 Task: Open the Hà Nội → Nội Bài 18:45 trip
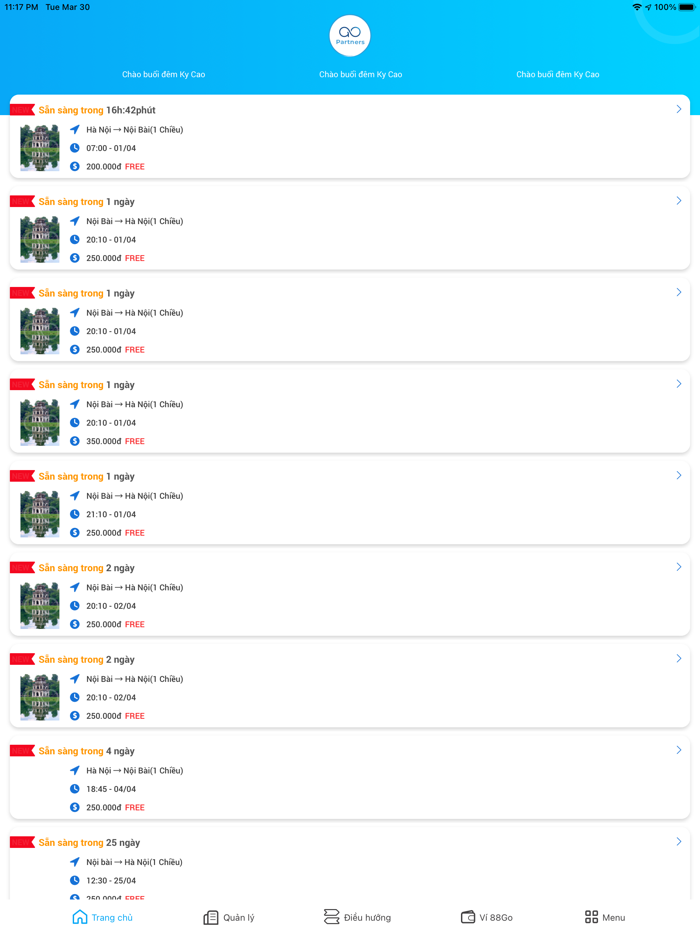click(x=350, y=777)
